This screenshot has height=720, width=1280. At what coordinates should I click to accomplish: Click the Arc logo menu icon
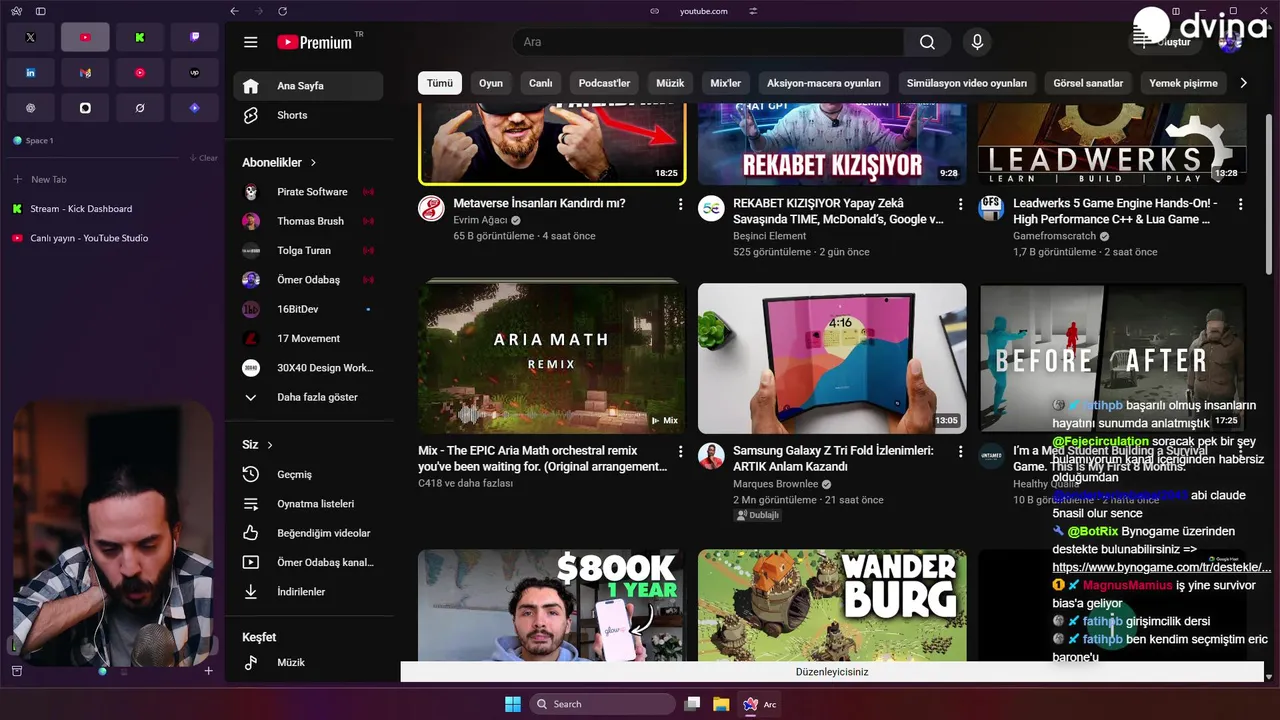(15, 11)
